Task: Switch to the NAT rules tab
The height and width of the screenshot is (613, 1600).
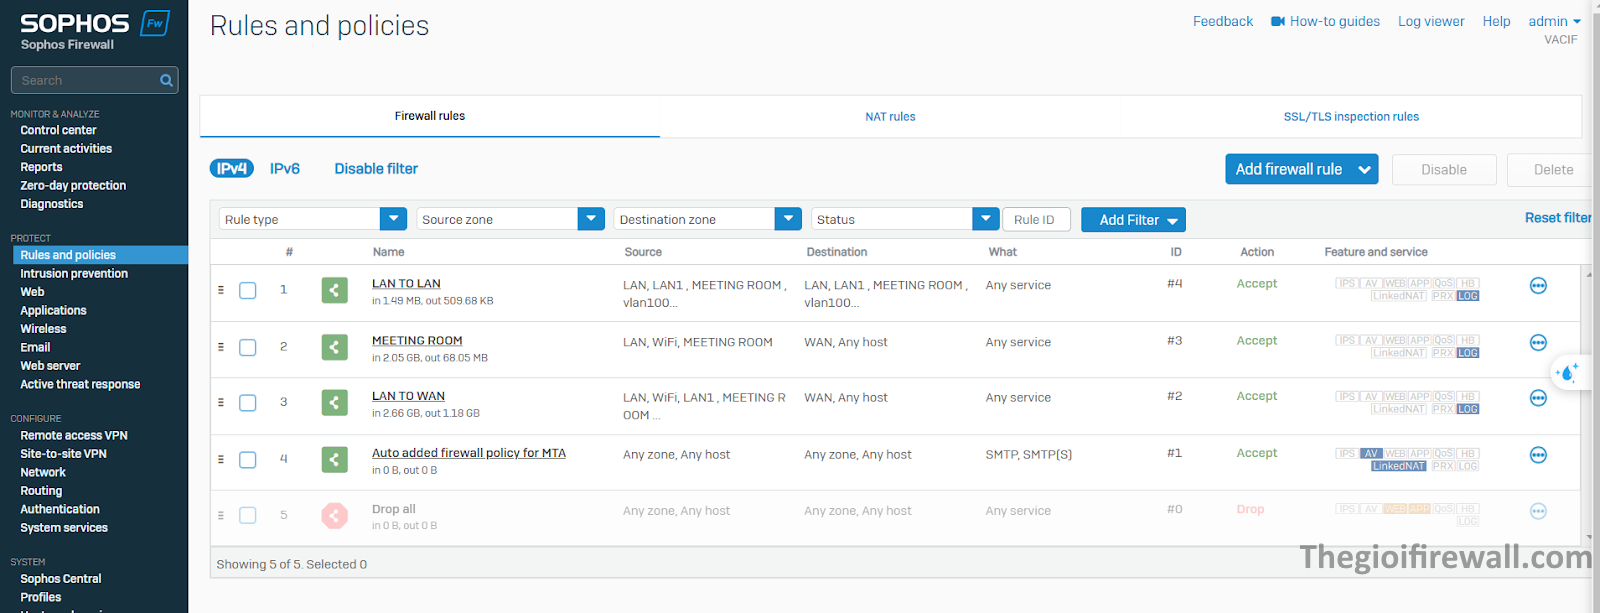Action: coord(890,117)
